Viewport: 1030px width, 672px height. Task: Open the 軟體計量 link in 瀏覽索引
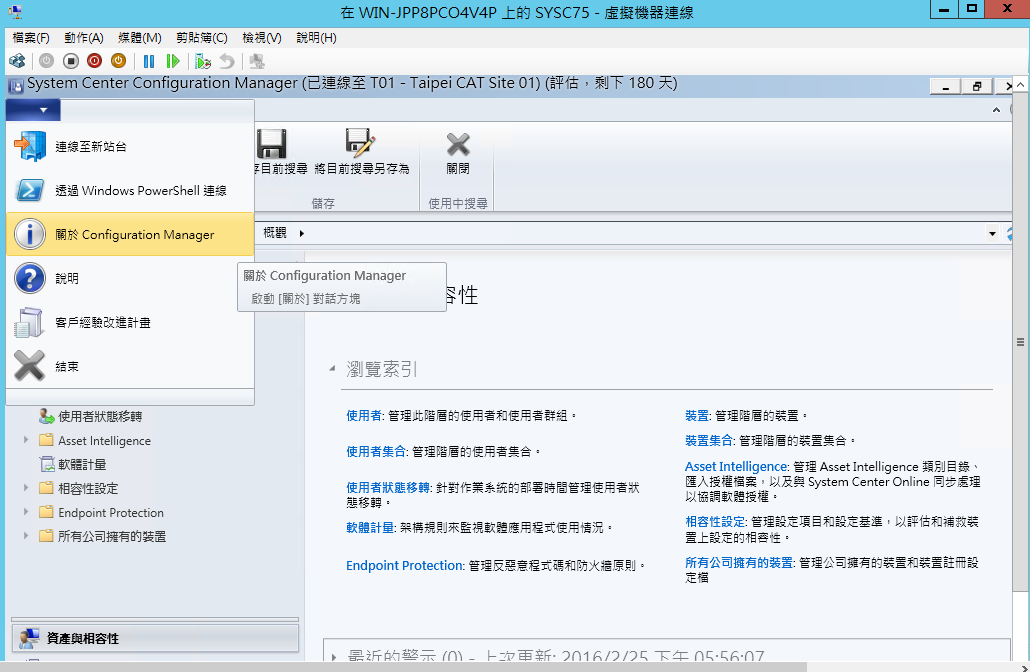[x=370, y=527]
